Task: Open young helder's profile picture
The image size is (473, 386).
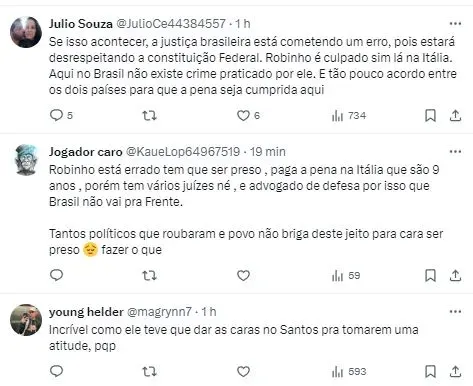Action: [26, 320]
